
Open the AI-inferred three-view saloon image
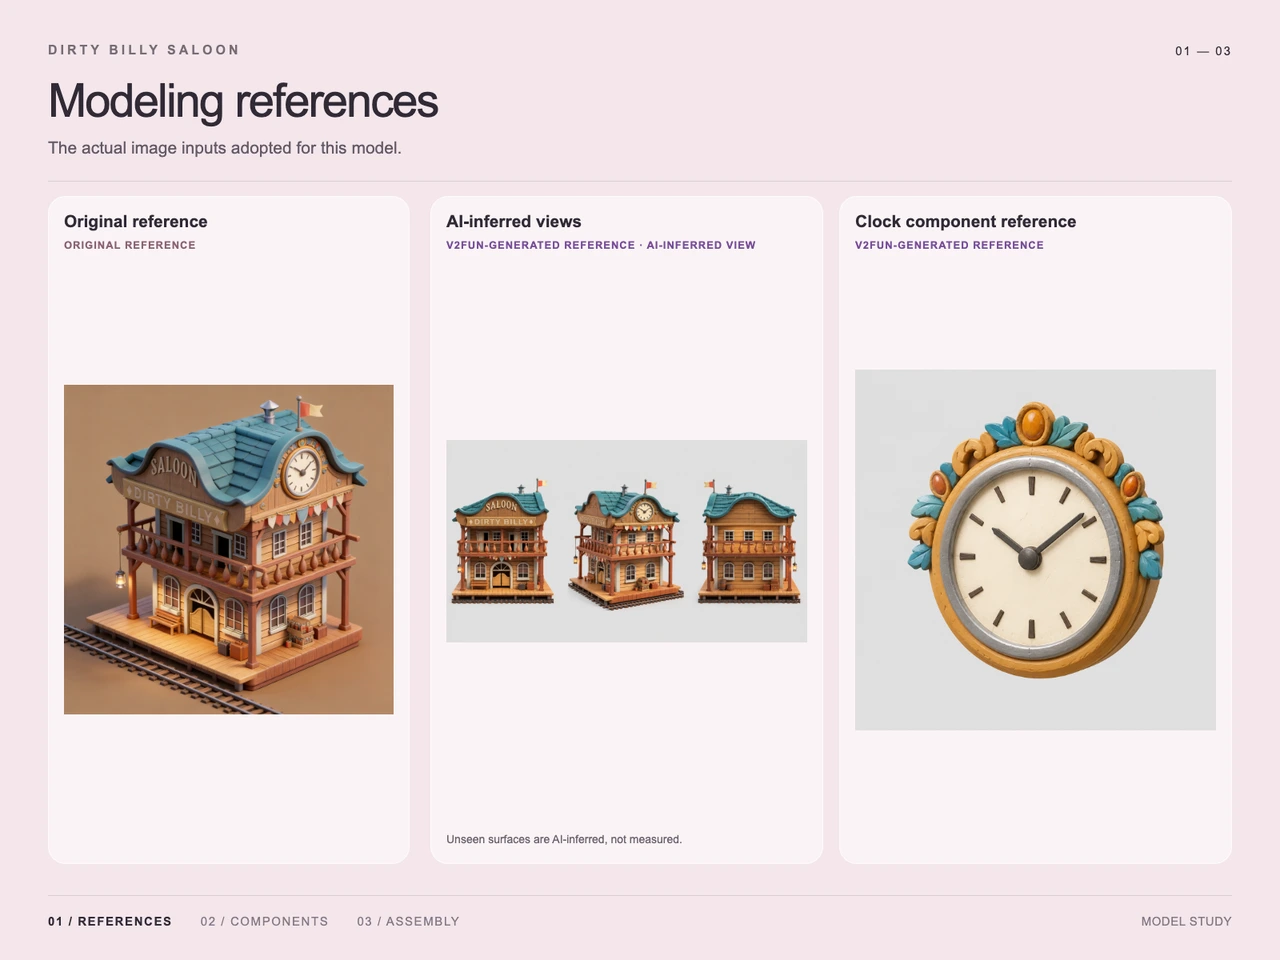[x=626, y=541]
